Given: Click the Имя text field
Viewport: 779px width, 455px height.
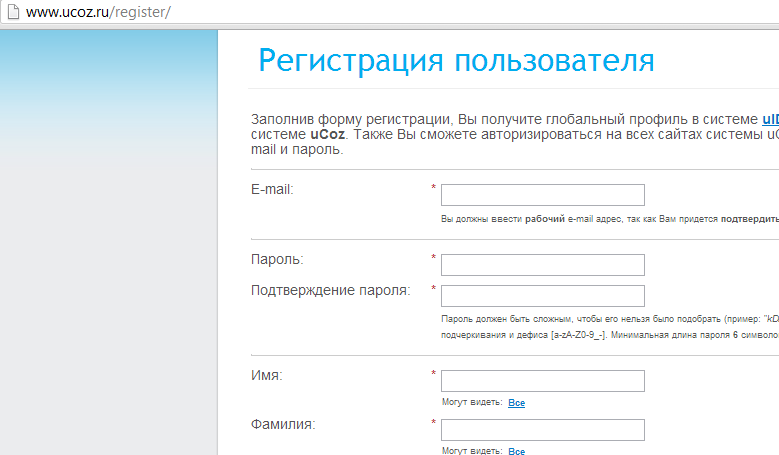Looking at the screenshot, I should [542, 381].
